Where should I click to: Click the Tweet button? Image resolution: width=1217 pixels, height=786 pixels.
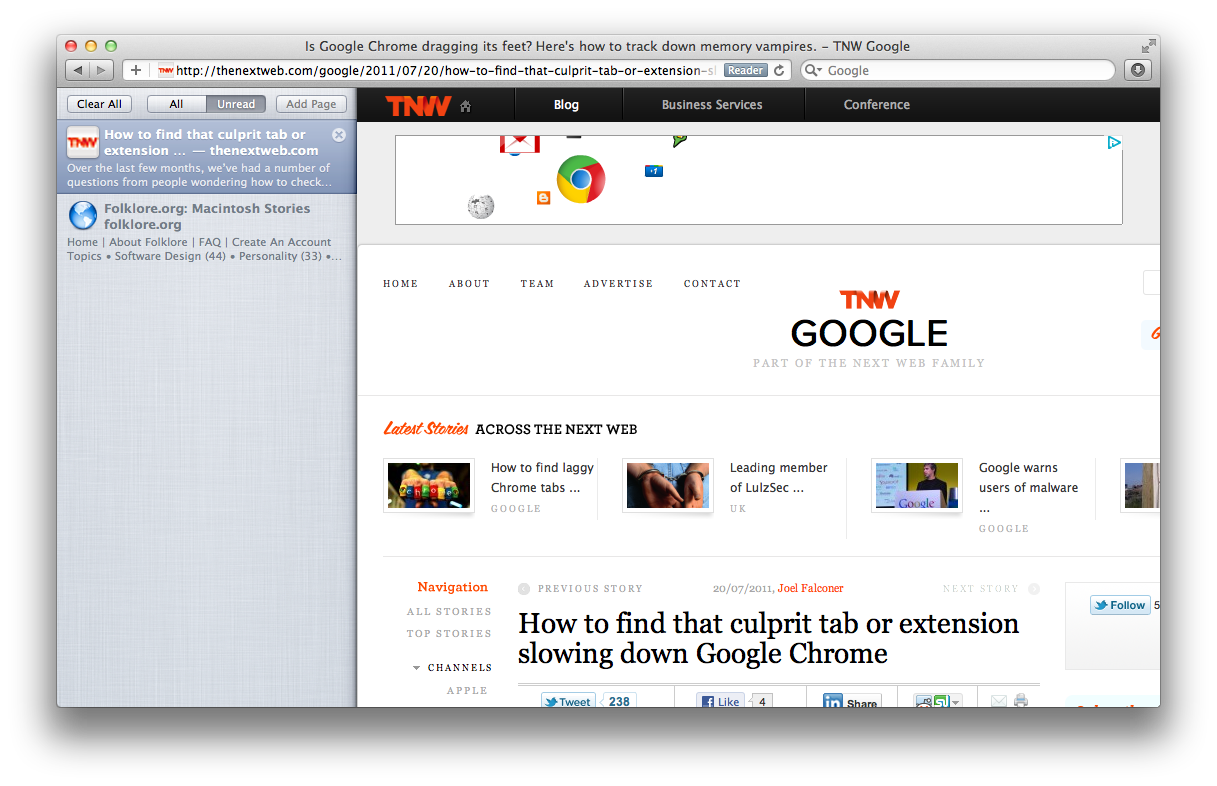[x=568, y=701]
